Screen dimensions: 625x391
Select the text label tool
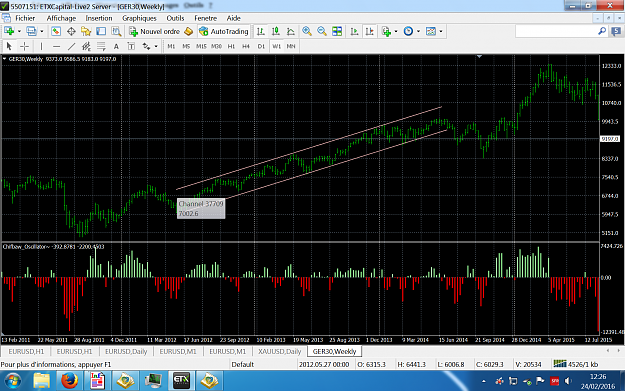[x=131, y=46]
